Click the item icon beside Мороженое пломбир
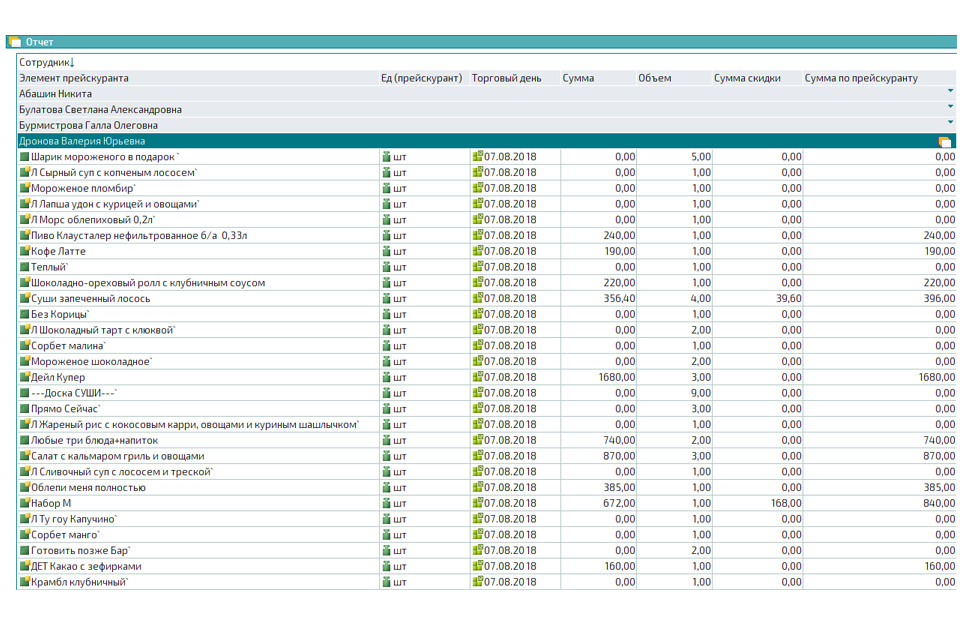This screenshot has width=960, height=640. 25,188
